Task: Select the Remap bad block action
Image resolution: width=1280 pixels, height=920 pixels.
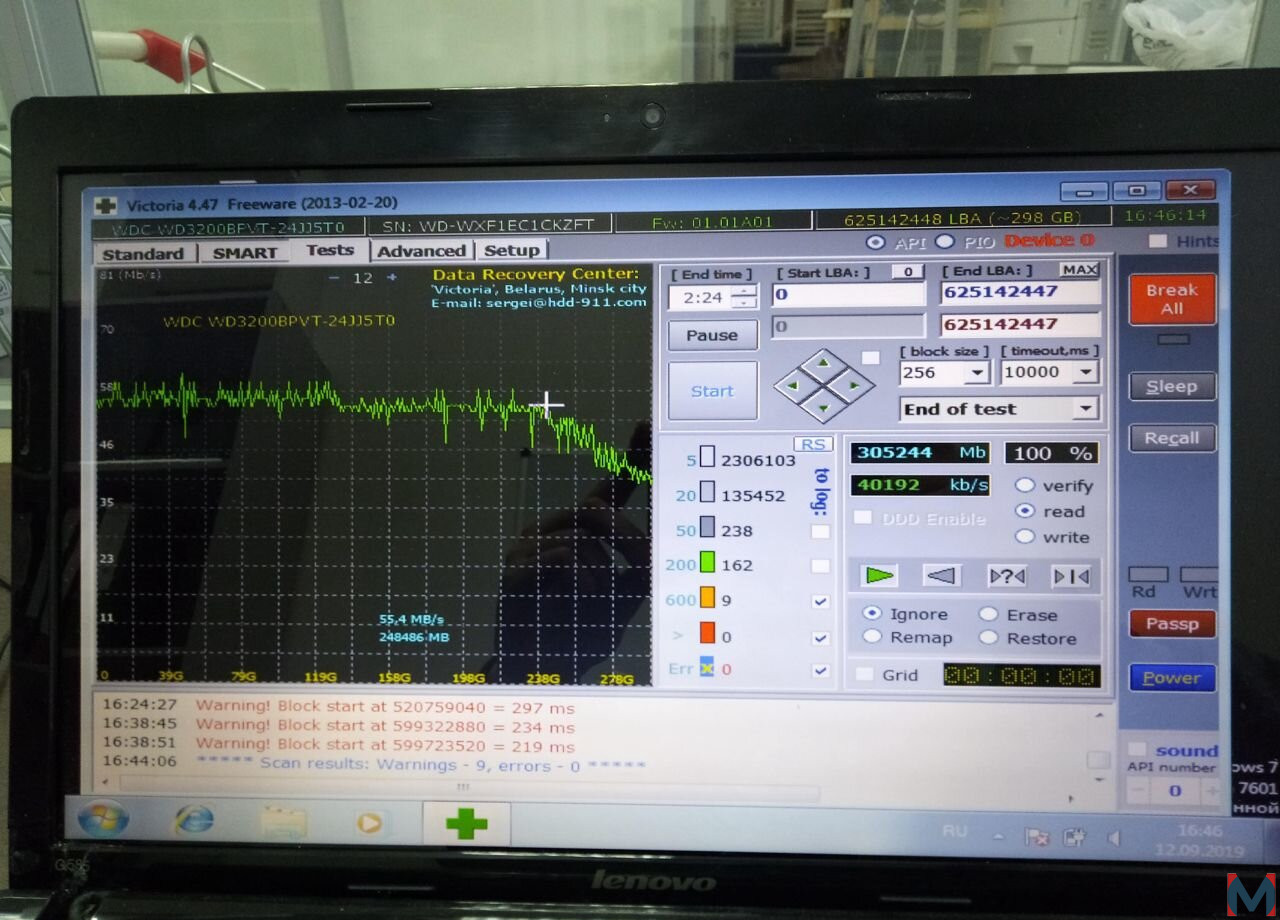Action: 872,637
